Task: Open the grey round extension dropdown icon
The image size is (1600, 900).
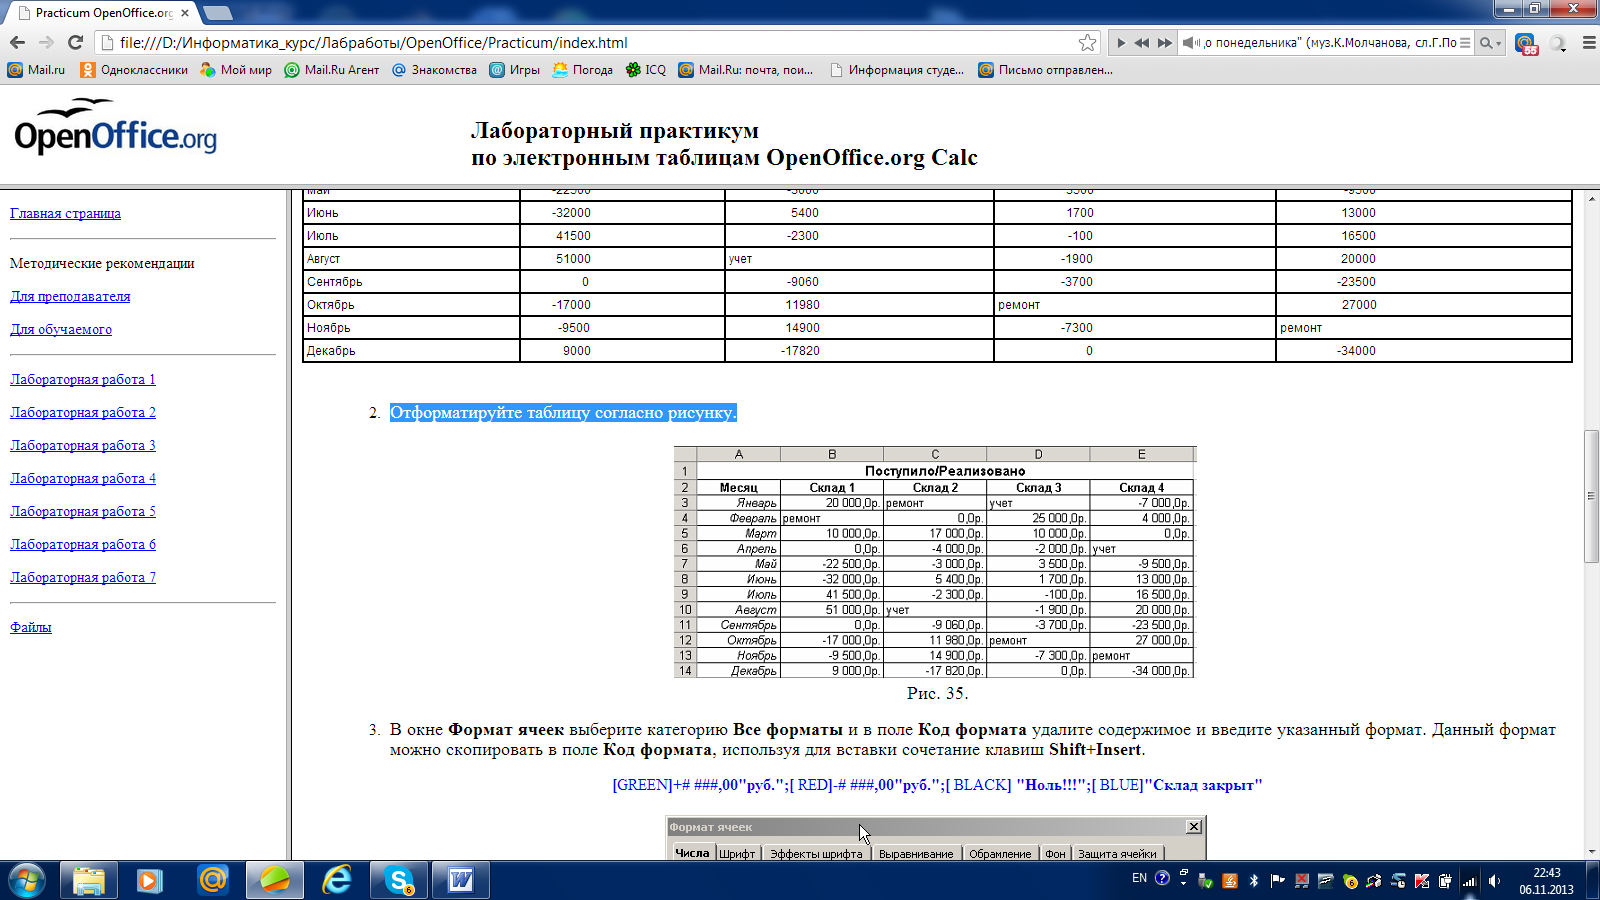Action: click(x=1558, y=43)
